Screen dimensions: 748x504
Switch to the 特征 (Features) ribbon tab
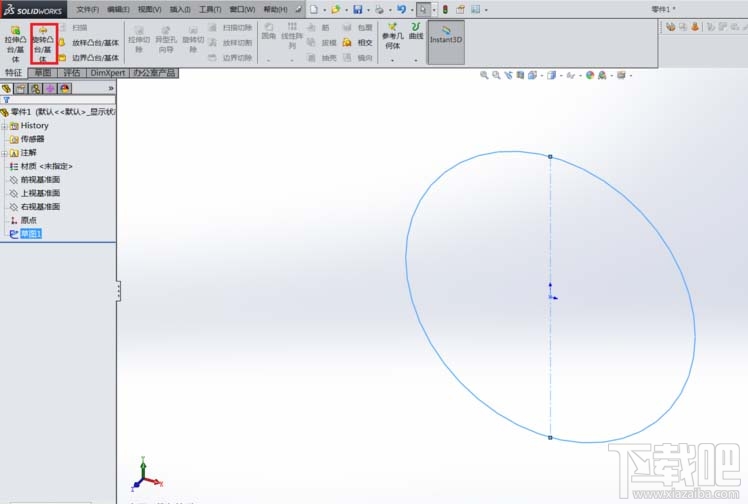point(13,72)
